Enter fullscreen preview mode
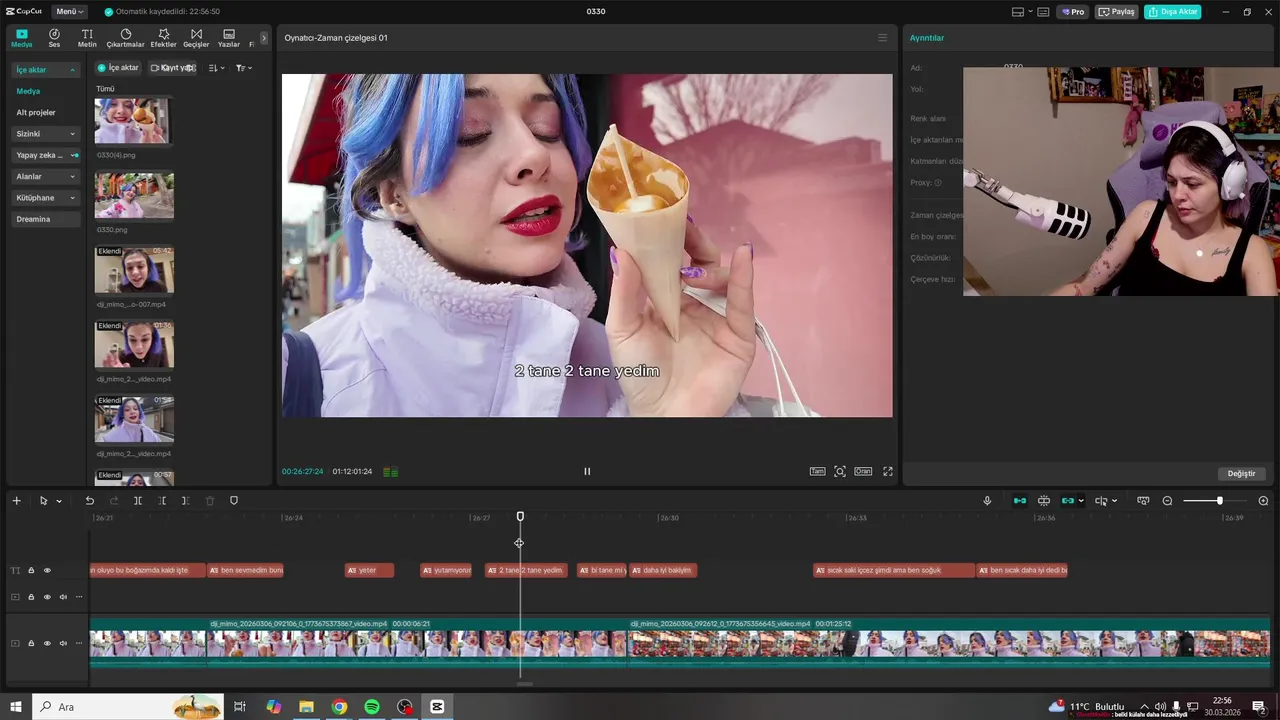The width and height of the screenshot is (1280, 720). [887, 471]
